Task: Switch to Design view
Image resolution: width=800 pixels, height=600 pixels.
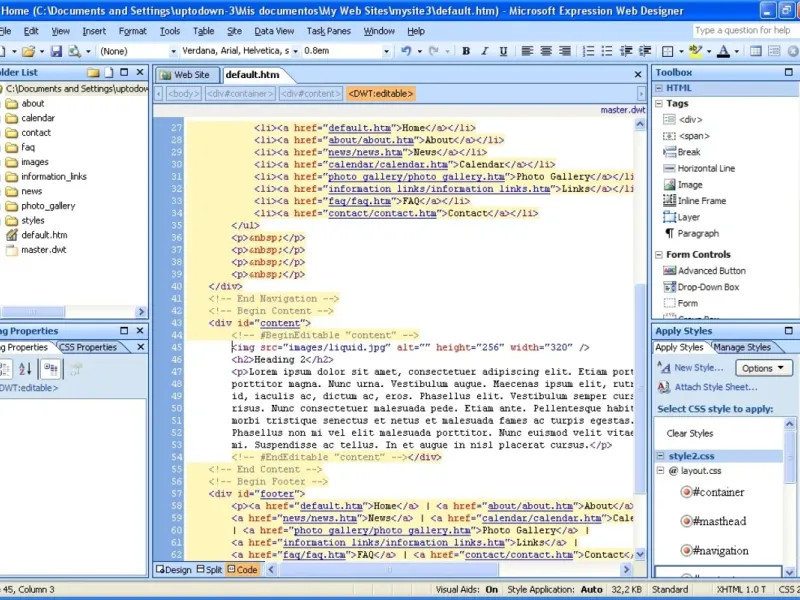Action: coord(174,569)
